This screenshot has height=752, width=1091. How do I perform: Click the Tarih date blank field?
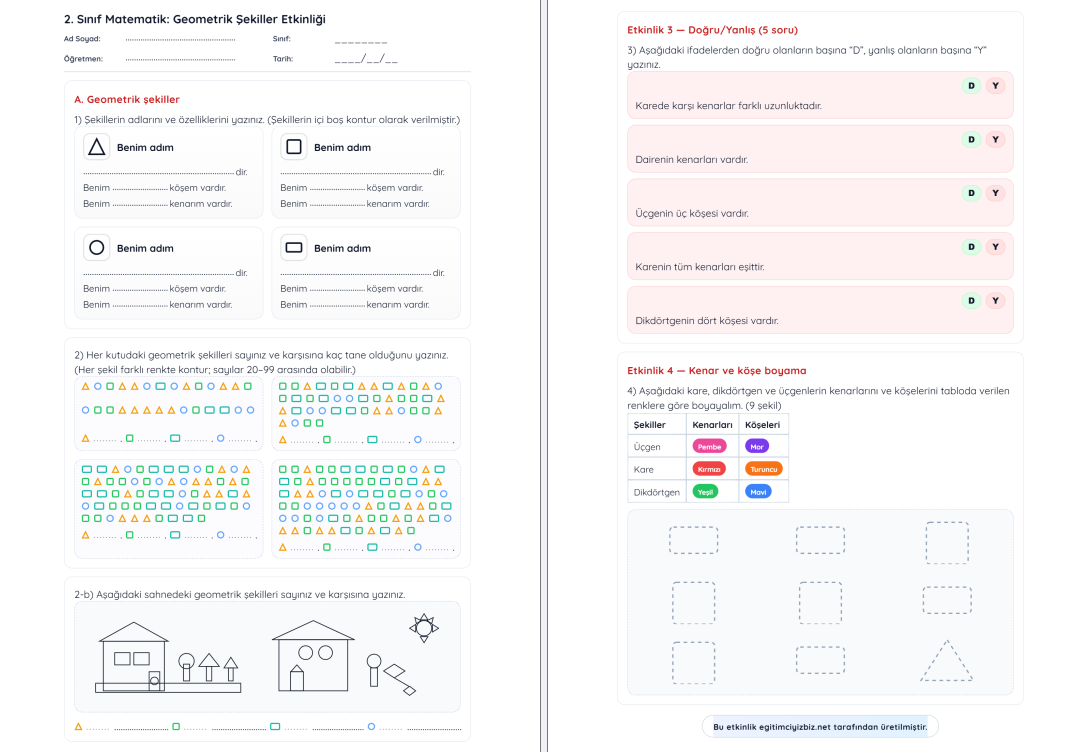[x=365, y=59]
